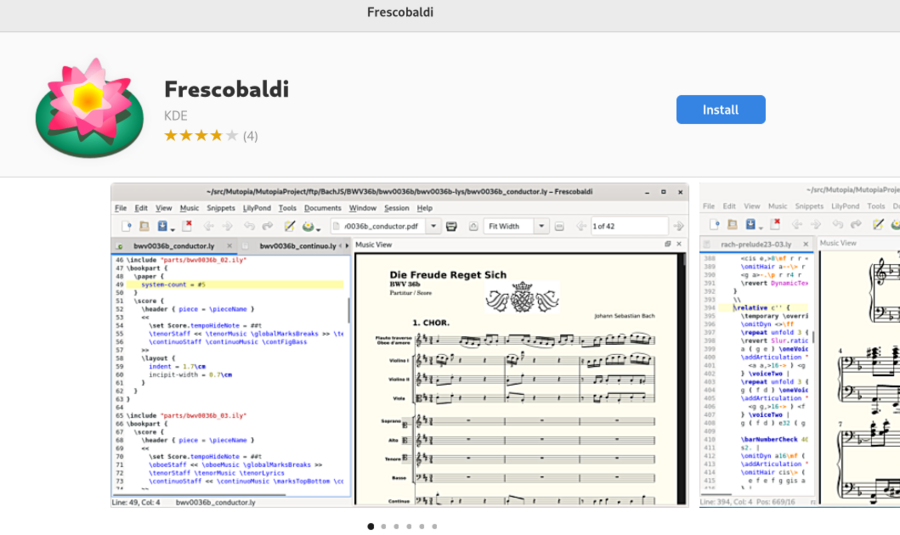Click the LilyPond engrave icon in first screenshot
The height and width of the screenshot is (535, 900).
point(308,226)
